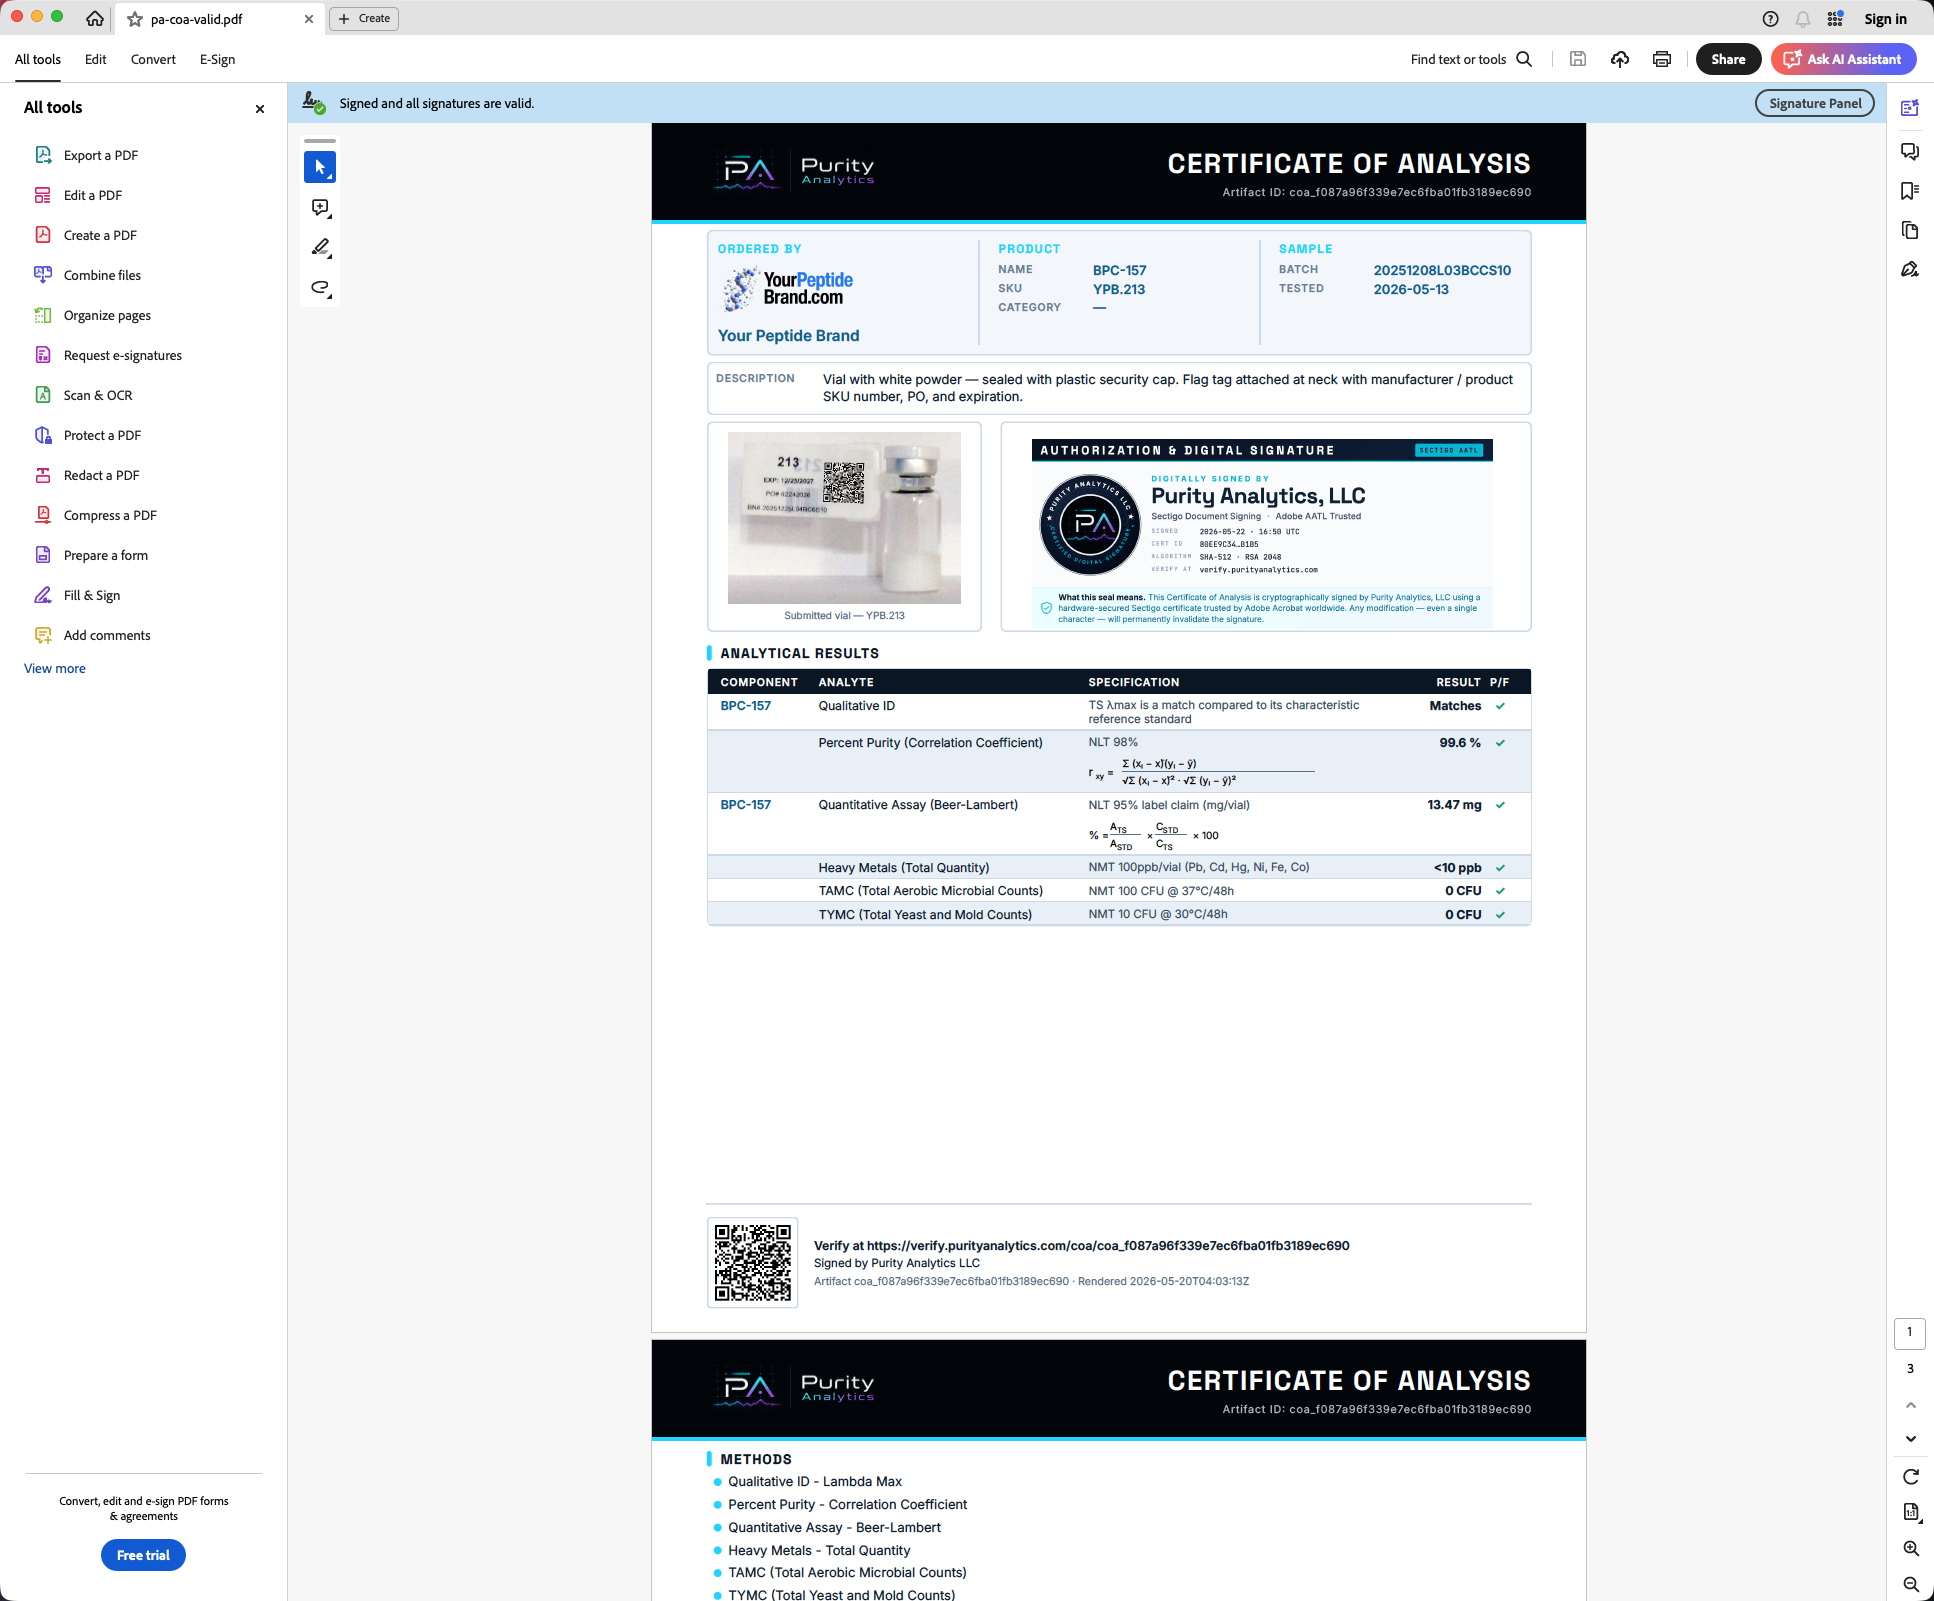
Task: Open the Convert menu
Action: (x=153, y=59)
